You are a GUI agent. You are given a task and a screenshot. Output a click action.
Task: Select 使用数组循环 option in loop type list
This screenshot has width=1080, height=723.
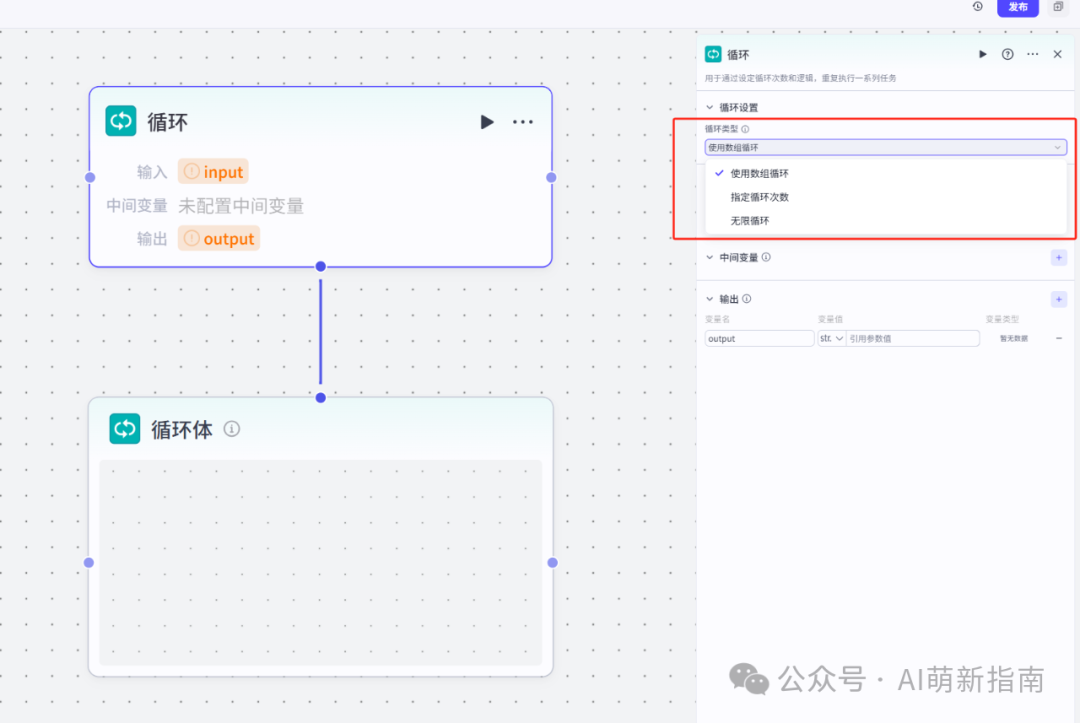[759, 173]
